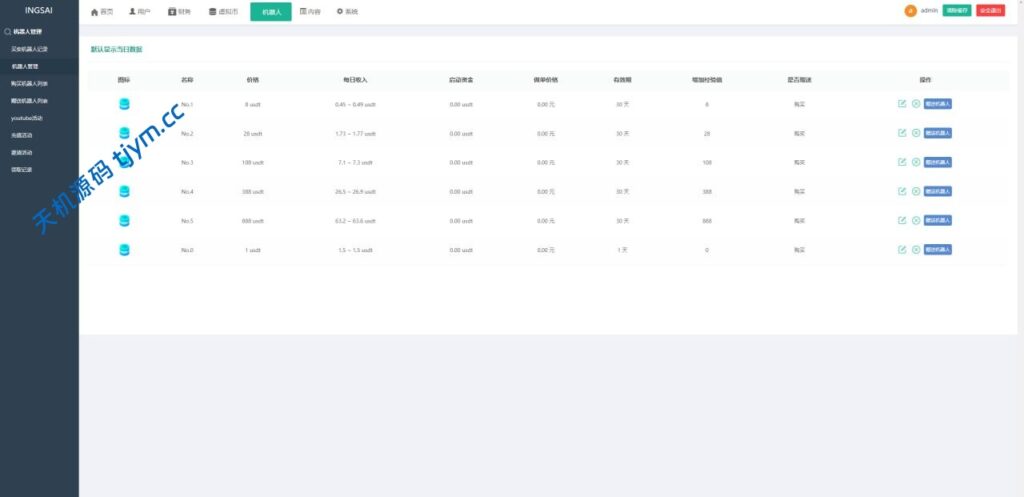Select 购买机器人列表 in the sidebar
The image size is (1024, 497).
pos(29,84)
